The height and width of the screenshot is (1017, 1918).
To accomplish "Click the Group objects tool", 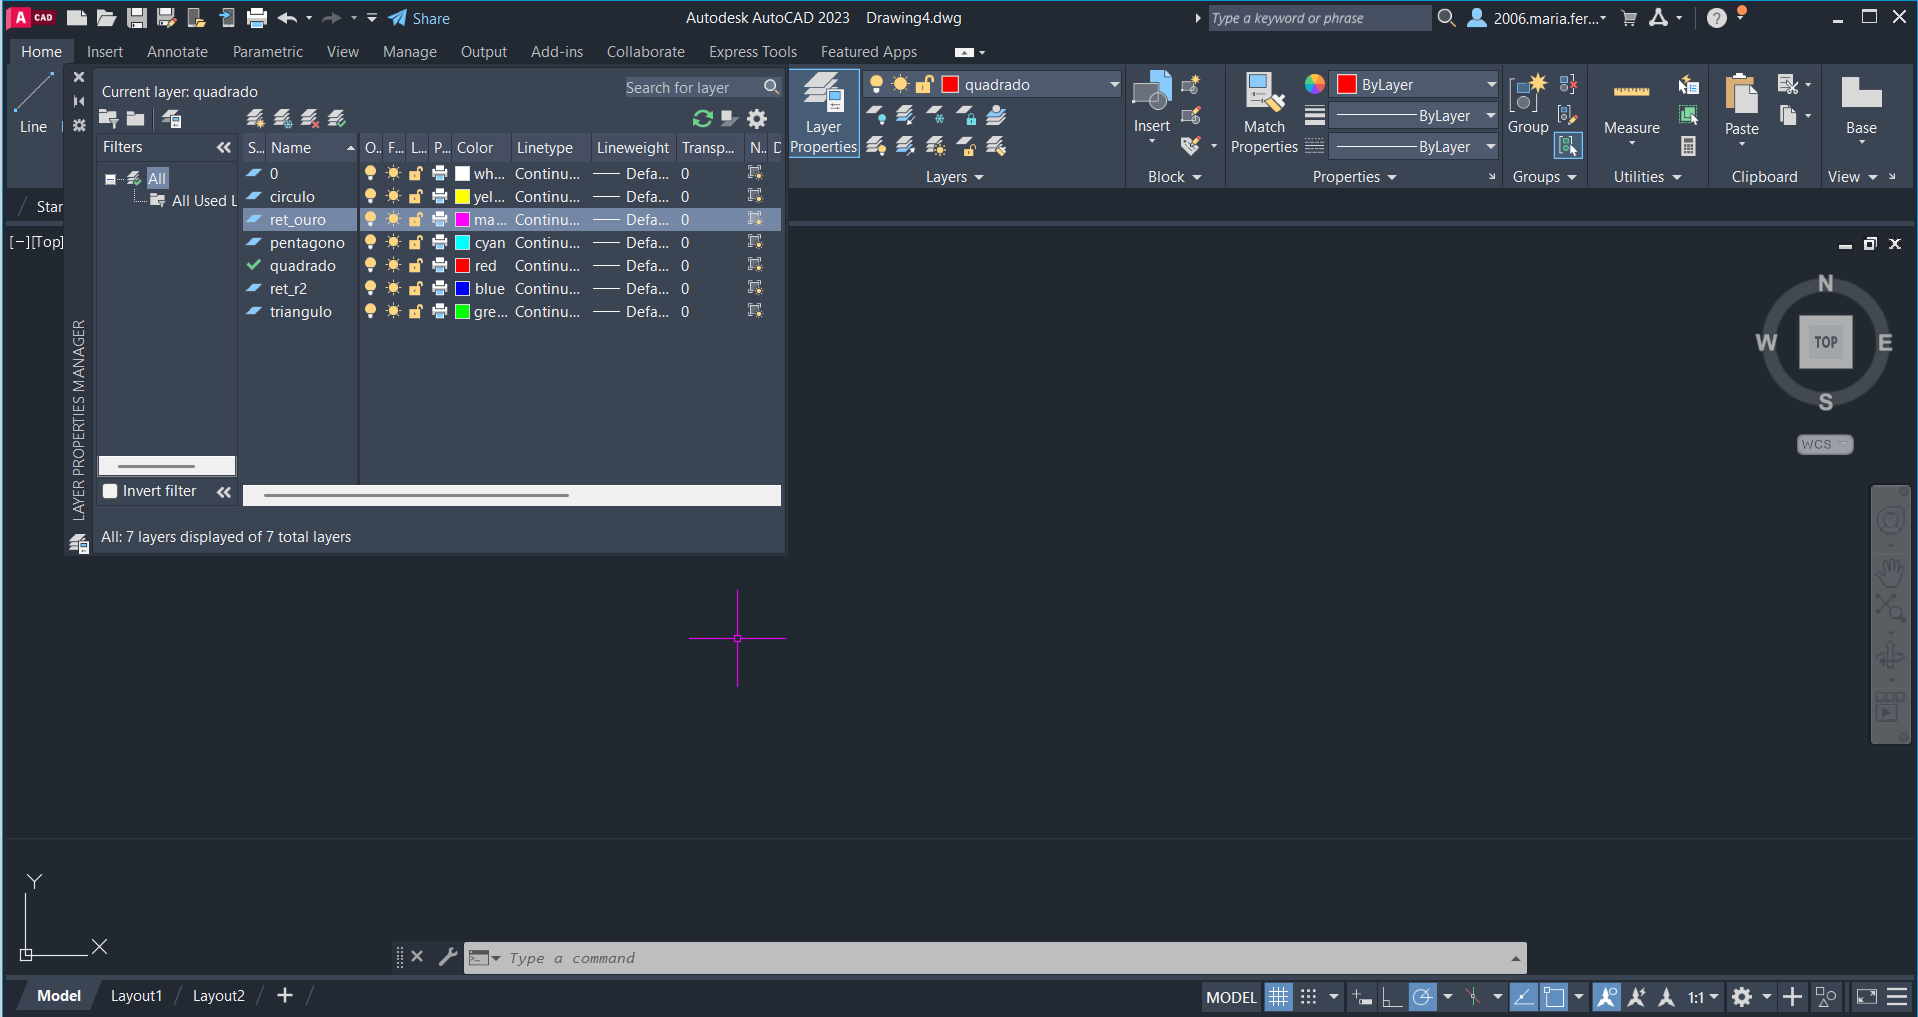I will pos(1528,103).
